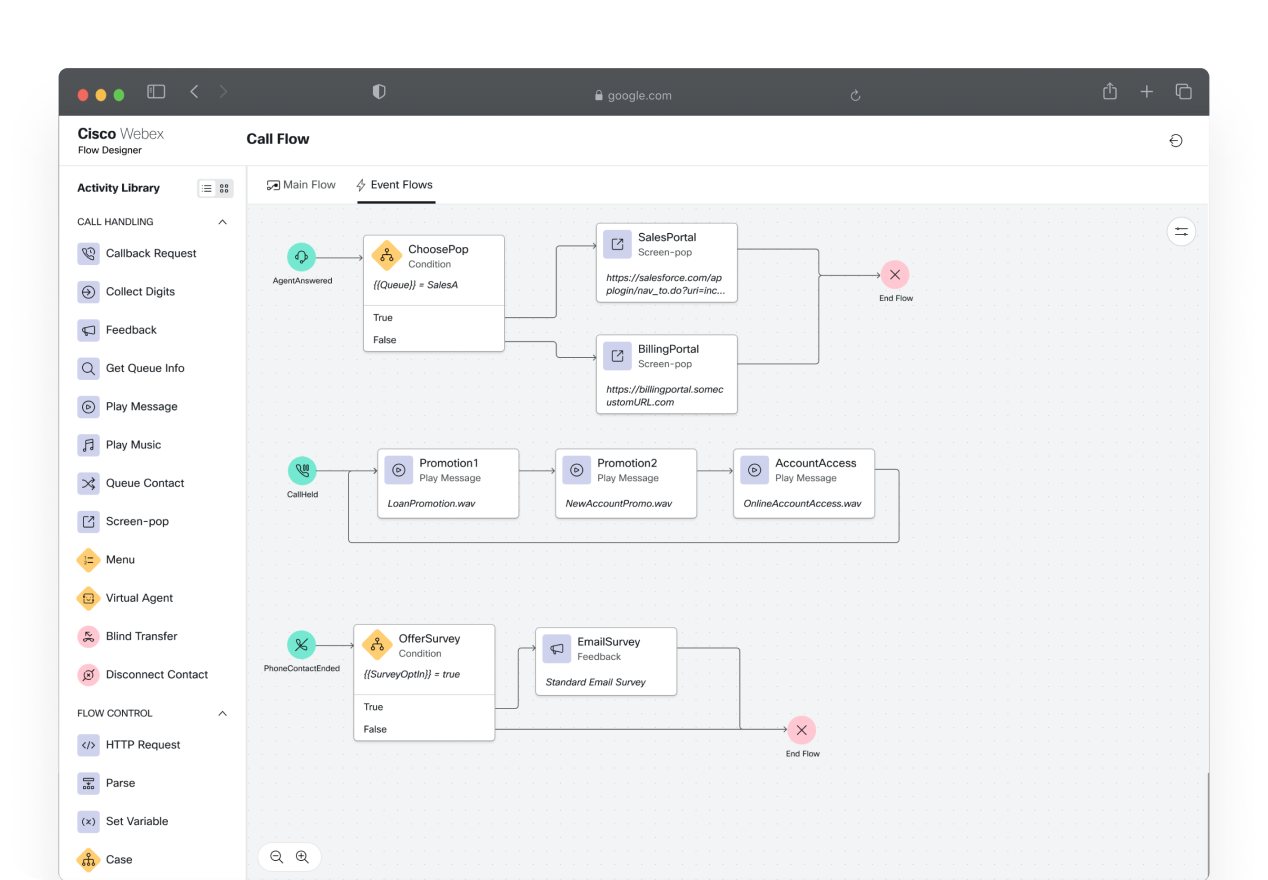Viewport: 1268px width, 880px height.
Task: Open the browser share menu
Action: [1110, 91]
